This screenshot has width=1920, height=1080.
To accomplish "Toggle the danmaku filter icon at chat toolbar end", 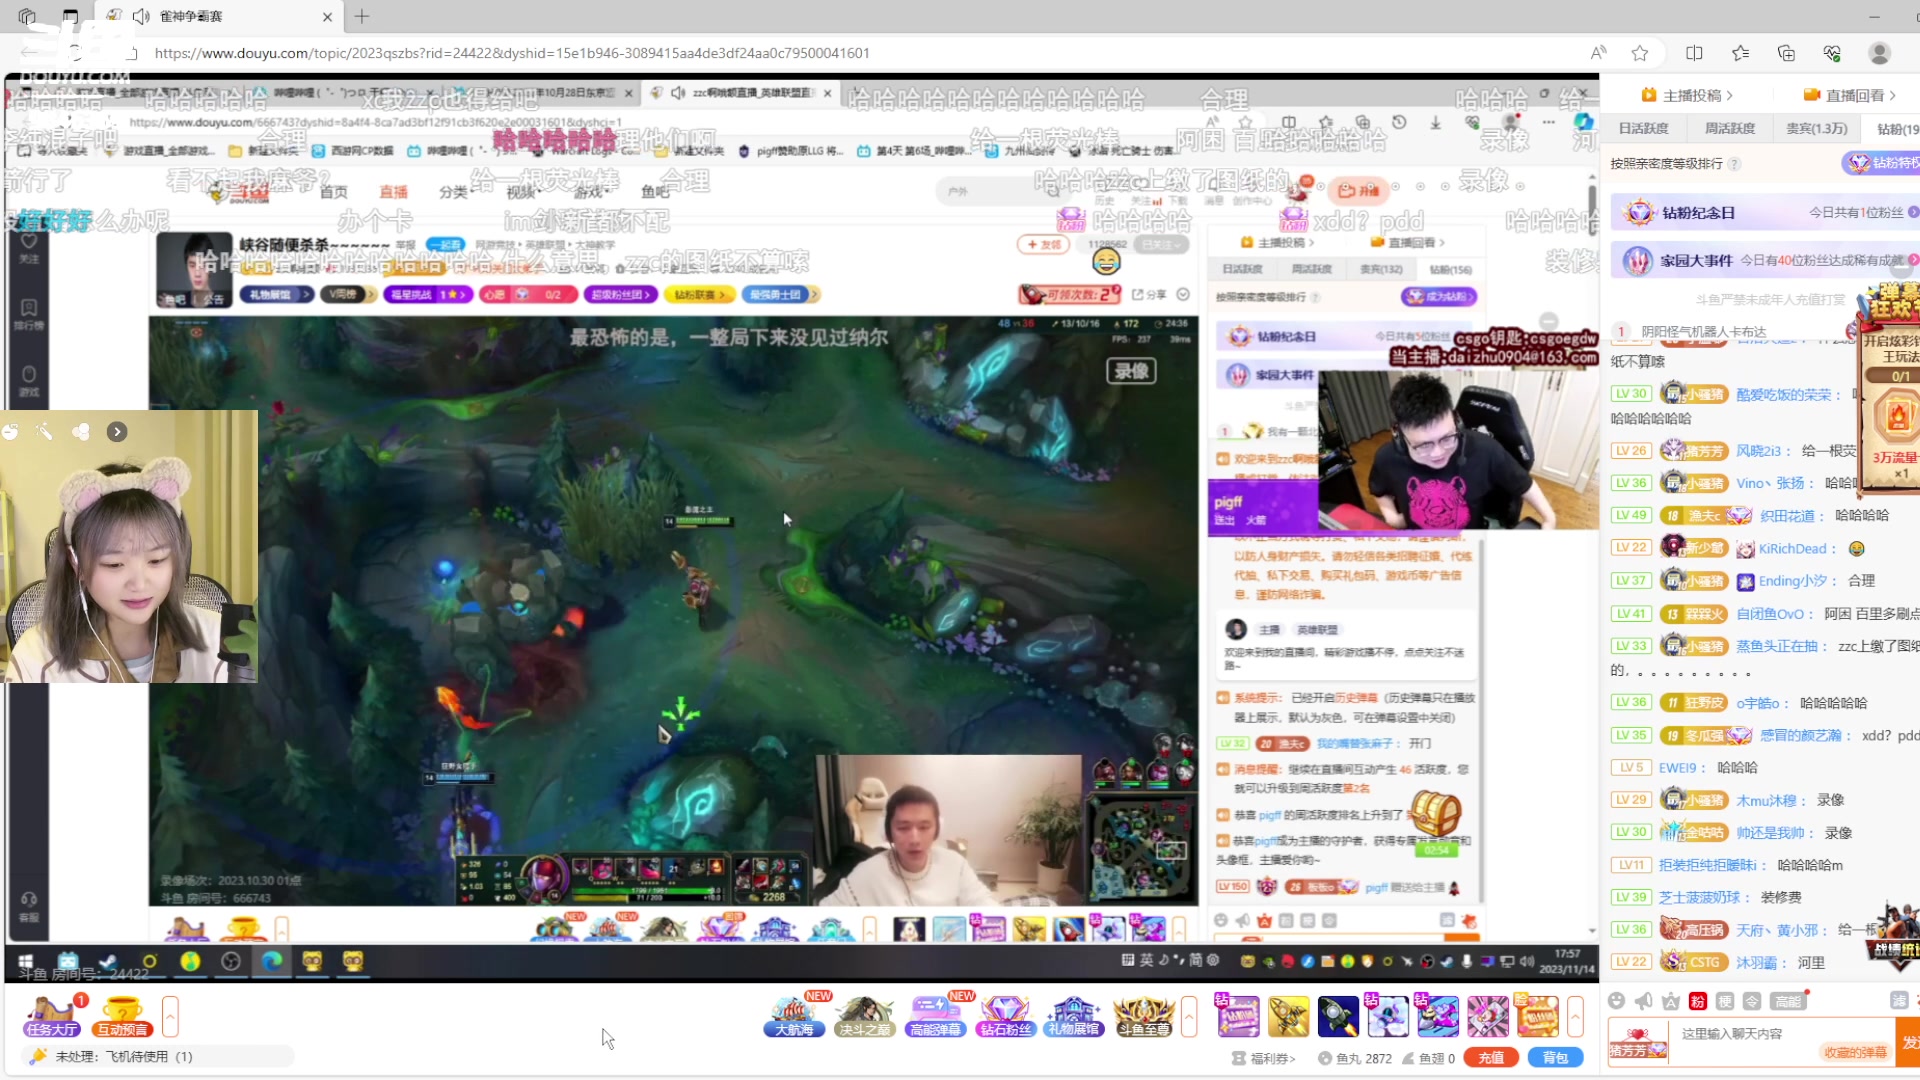I will 1898,1001.
